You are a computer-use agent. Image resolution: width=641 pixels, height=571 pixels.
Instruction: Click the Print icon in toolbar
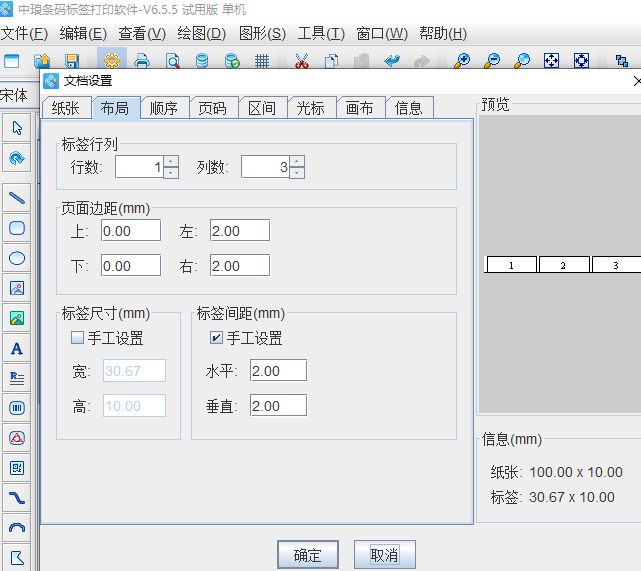142,61
